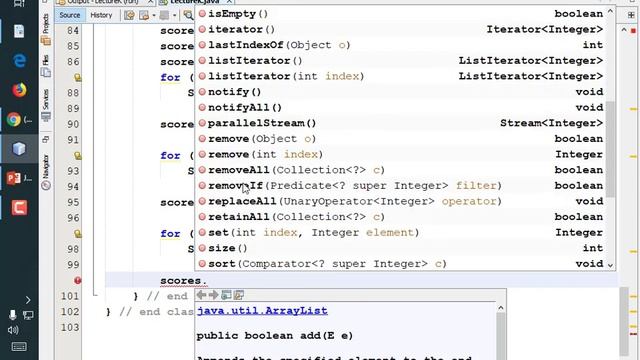Click microphone tray icon

click(x=12, y=315)
